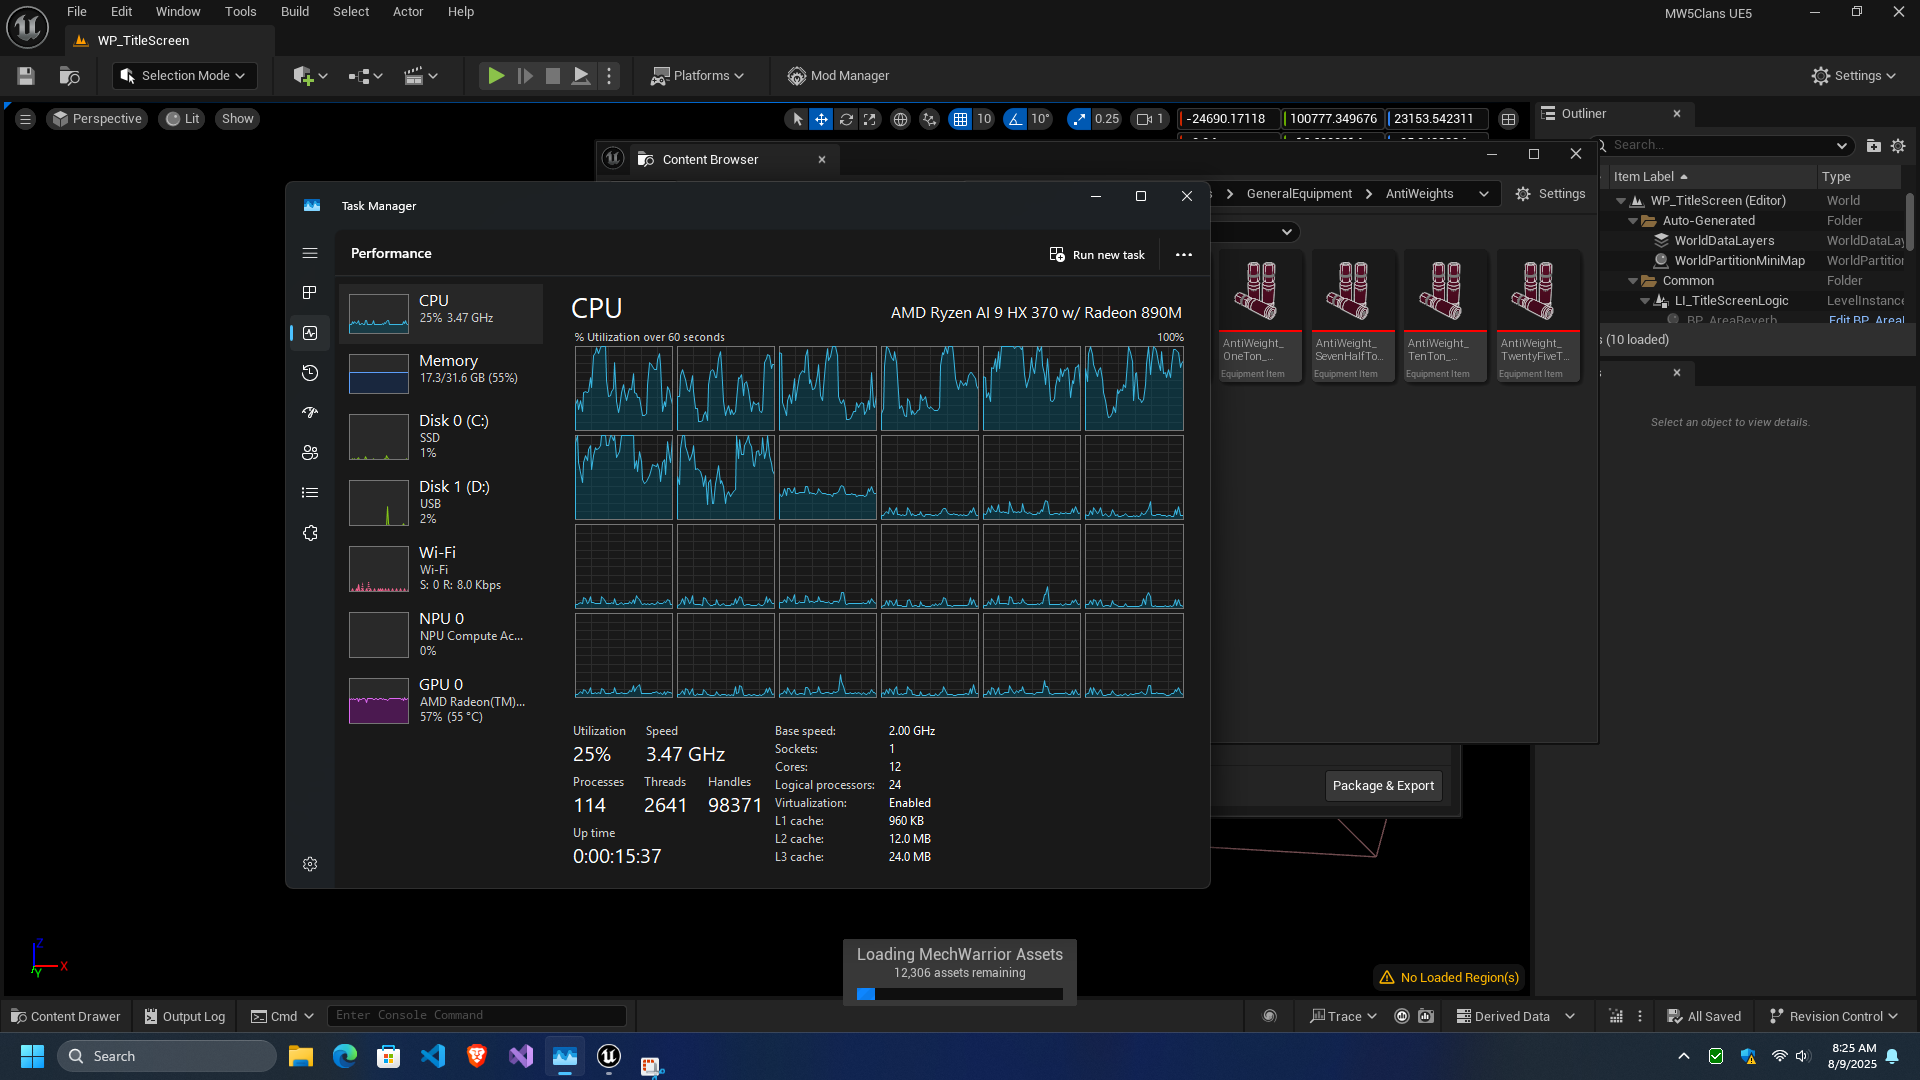Click Run new task in Task Manager
The width and height of the screenshot is (1920, 1080).
[1097, 255]
